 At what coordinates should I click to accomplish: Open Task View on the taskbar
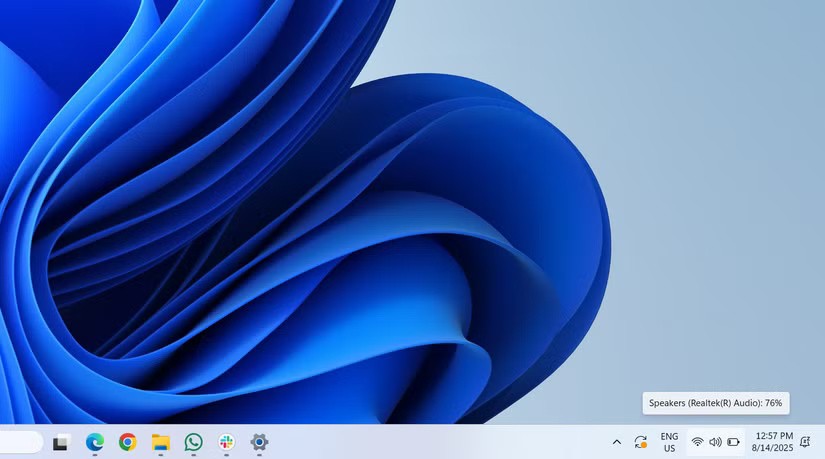point(61,442)
